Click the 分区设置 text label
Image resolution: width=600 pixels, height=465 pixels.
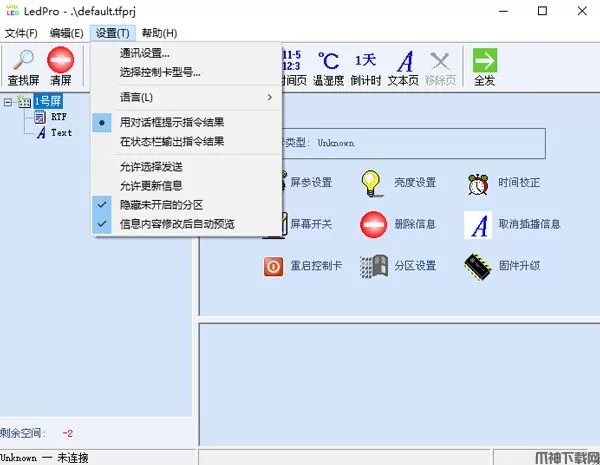point(416,266)
